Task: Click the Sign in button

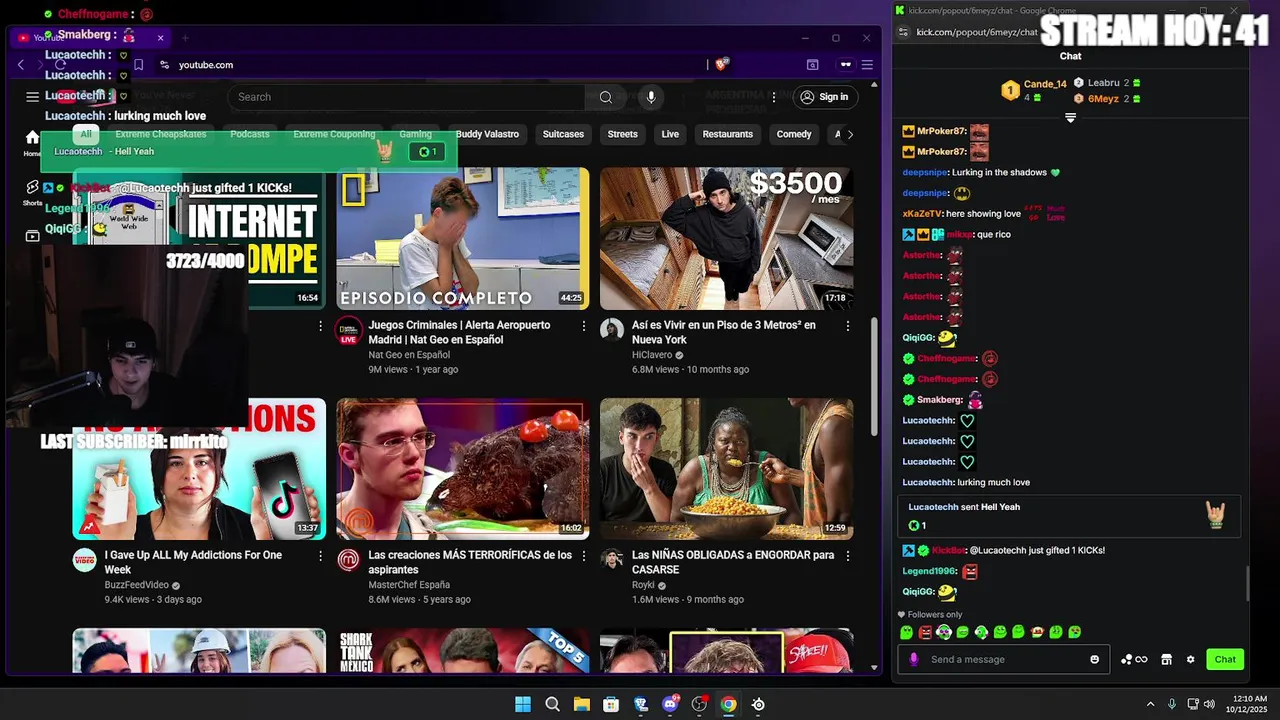Action: [823, 97]
